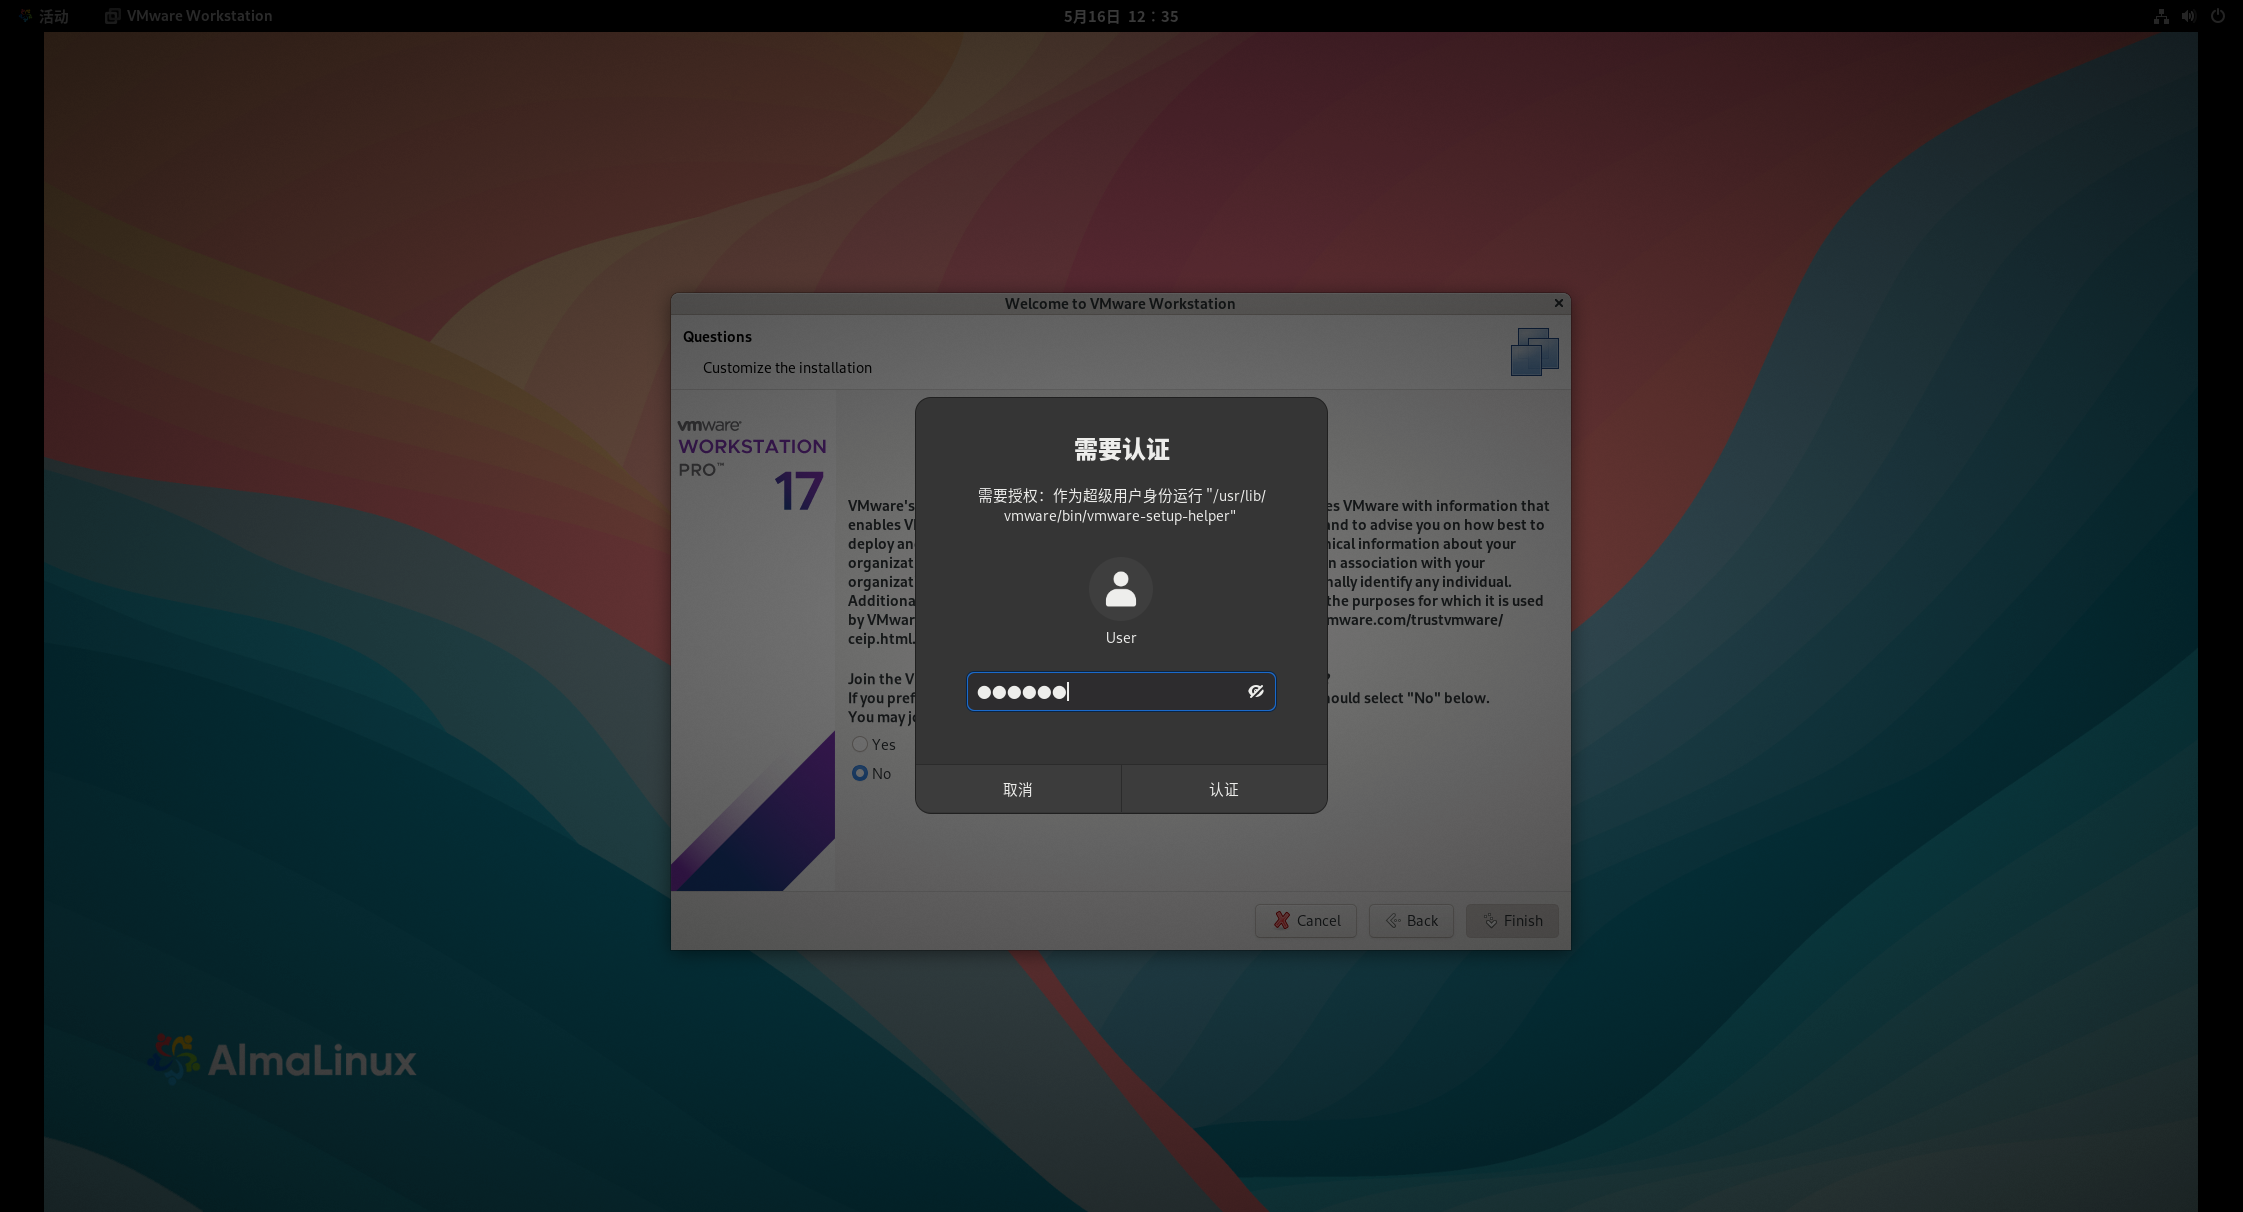Image resolution: width=2243 pixels, height=1212 pixels.
Task: Open the clock showing 5月16日 12:35
Action: (1121, 16)
